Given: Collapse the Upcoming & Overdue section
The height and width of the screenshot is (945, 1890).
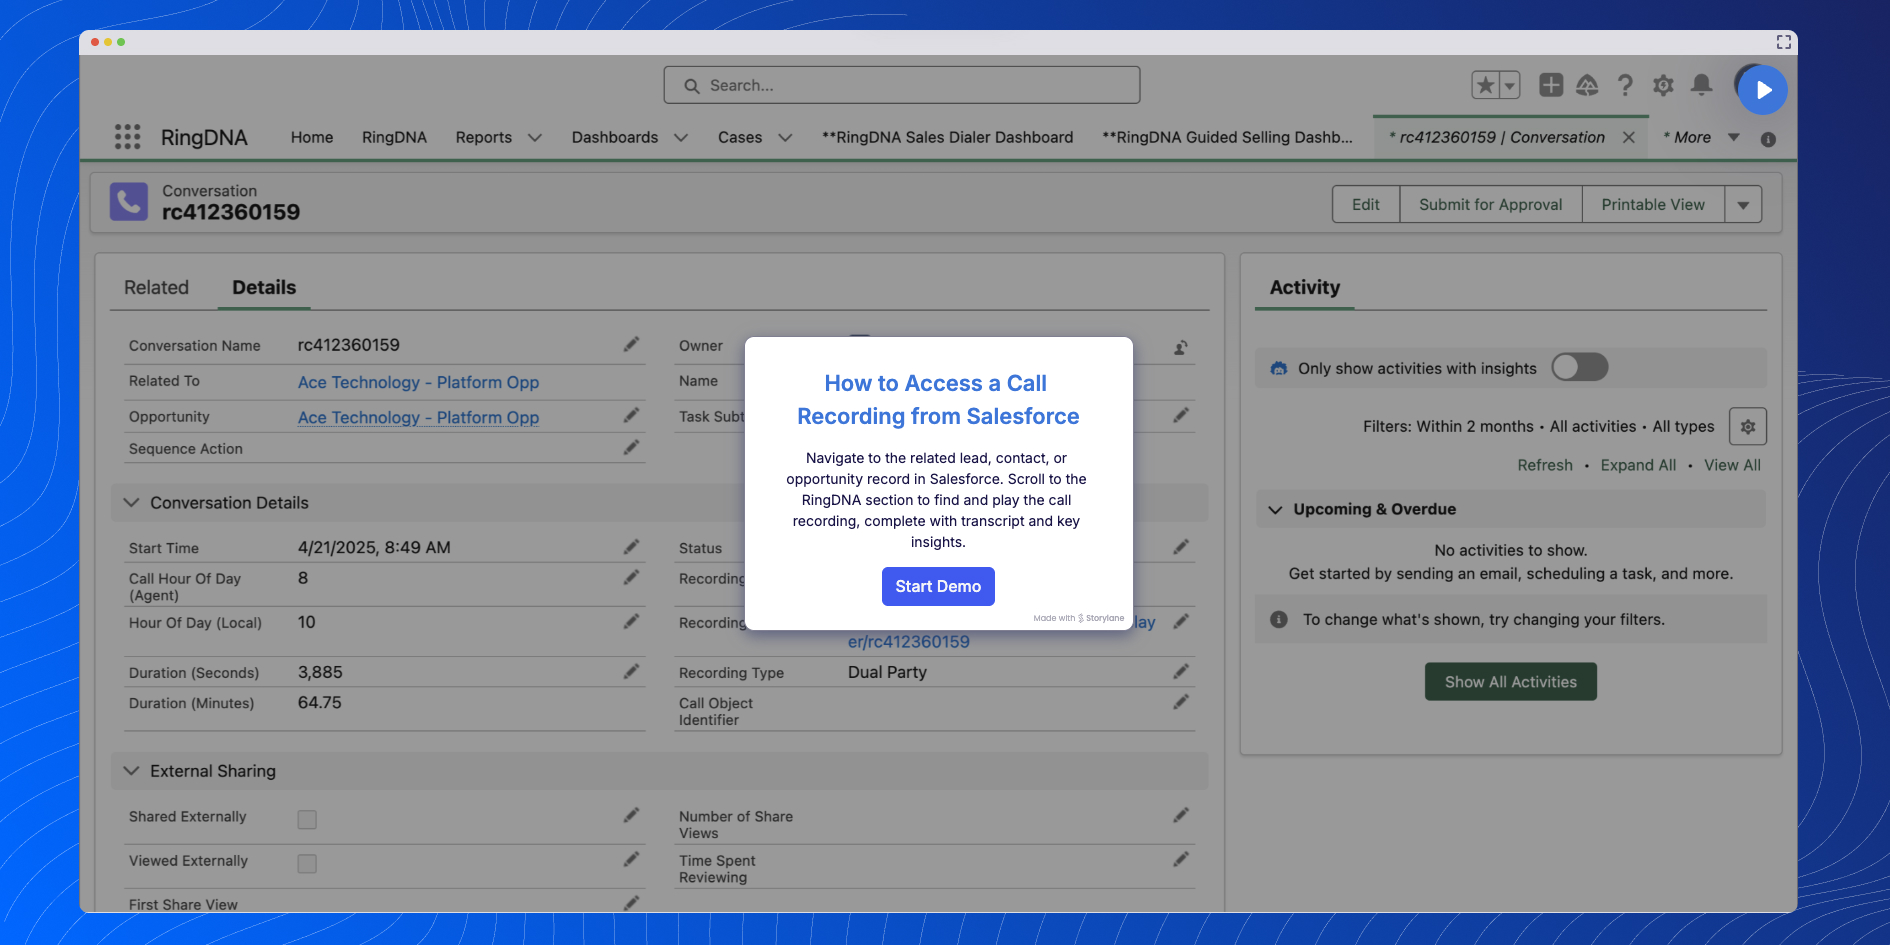Looking at the screenshot, I should pos(1275,509).
